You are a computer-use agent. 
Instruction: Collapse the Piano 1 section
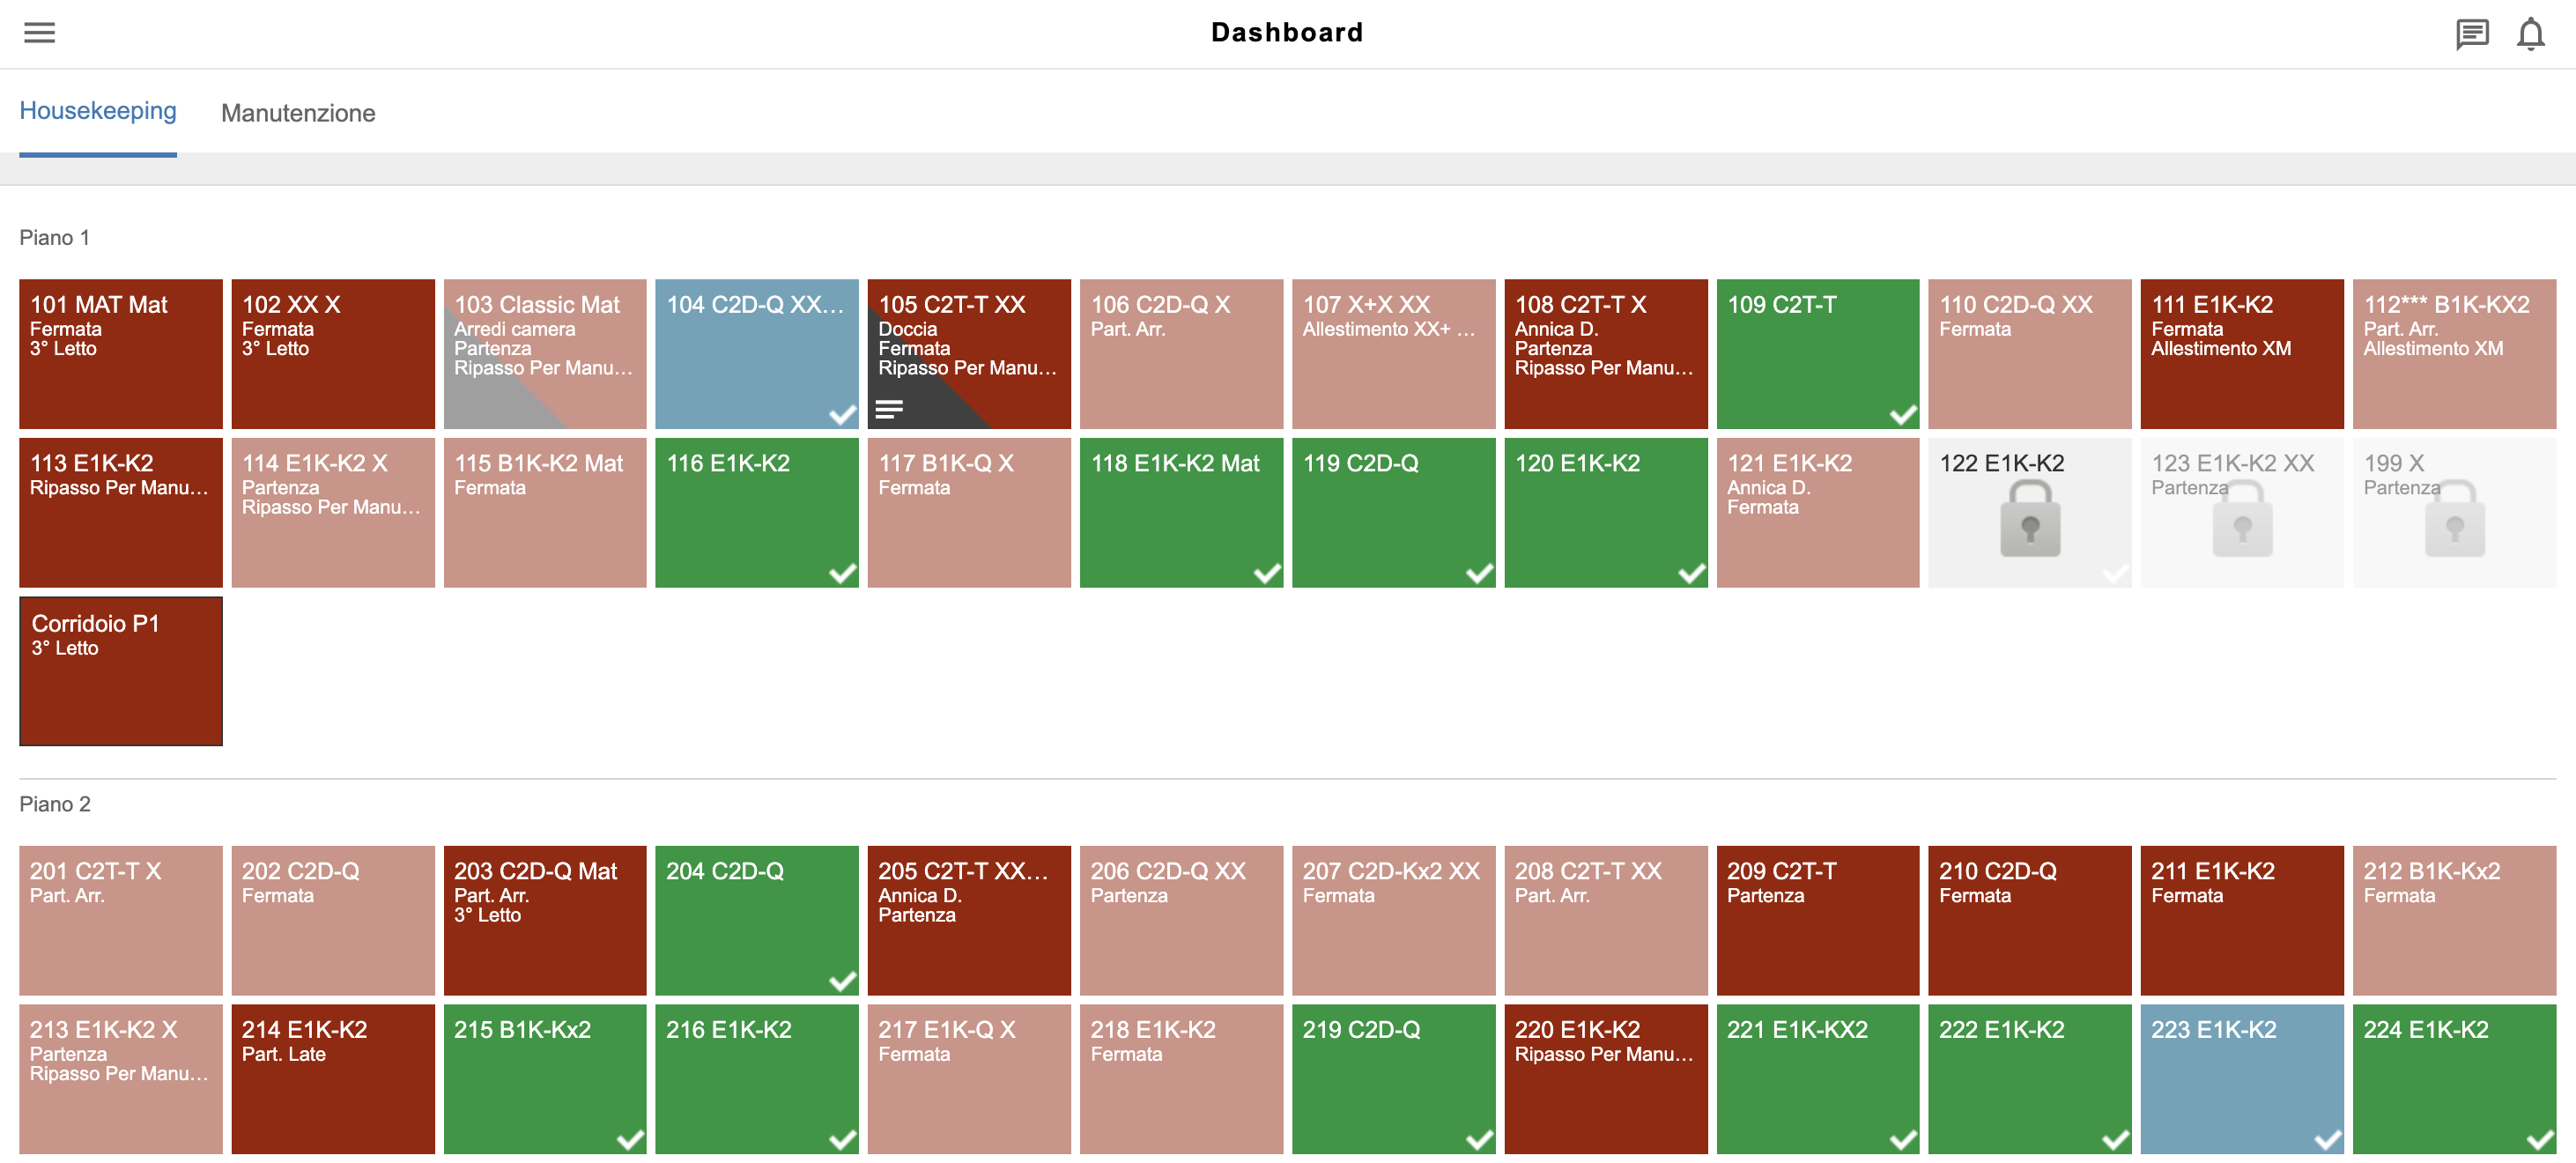coord(53,237)
